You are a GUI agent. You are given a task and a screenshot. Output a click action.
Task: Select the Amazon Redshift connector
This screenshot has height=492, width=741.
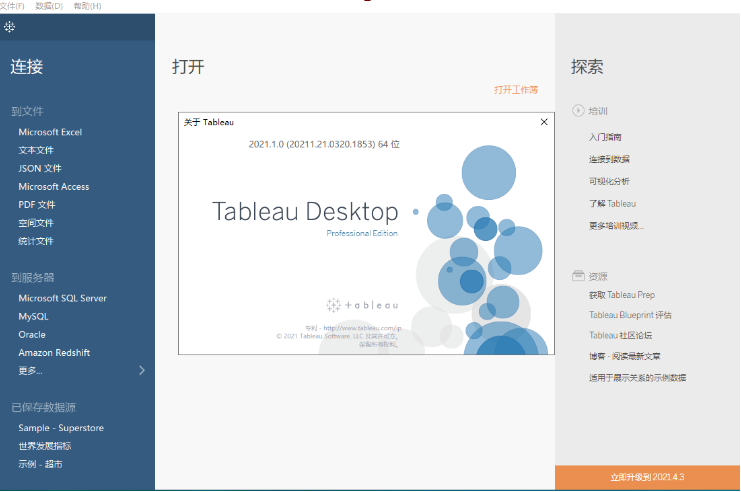coord(54,353)
